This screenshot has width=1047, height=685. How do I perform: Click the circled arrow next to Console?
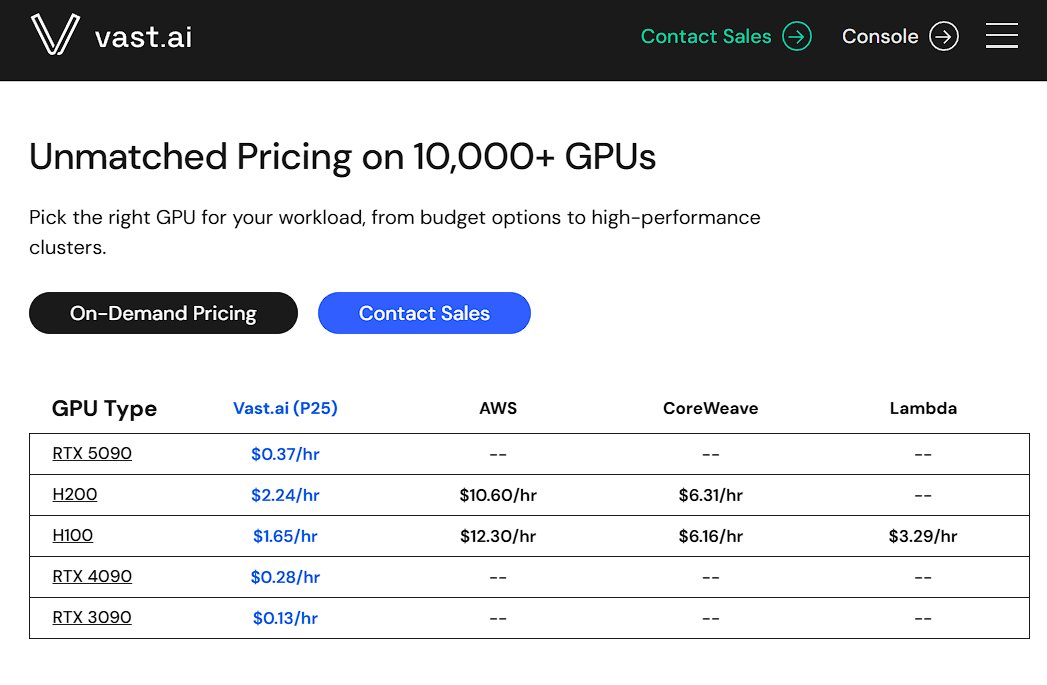pyautogui.click(x=943, y=37)
